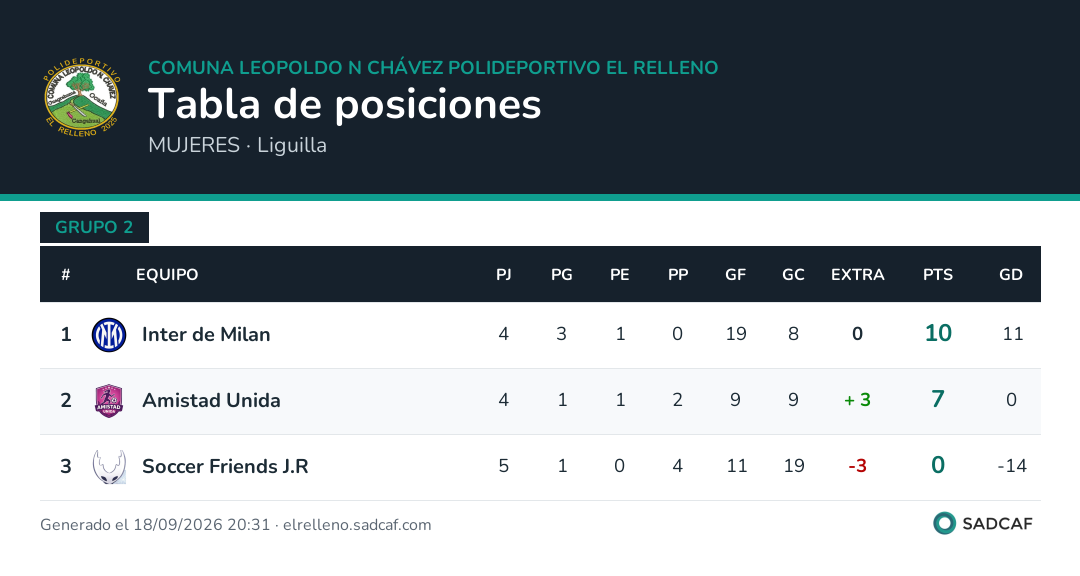Click the EXTRA column header

coord(858,274)
